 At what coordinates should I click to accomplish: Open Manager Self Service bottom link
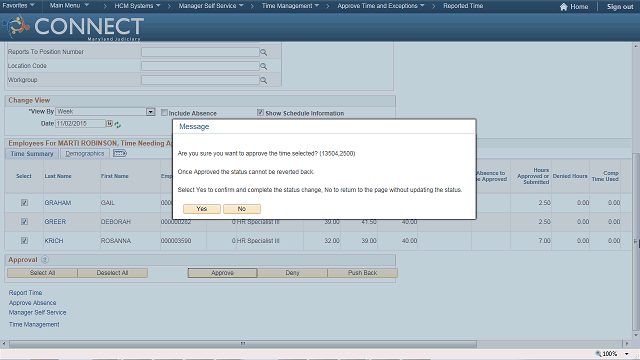pos(38,313)
